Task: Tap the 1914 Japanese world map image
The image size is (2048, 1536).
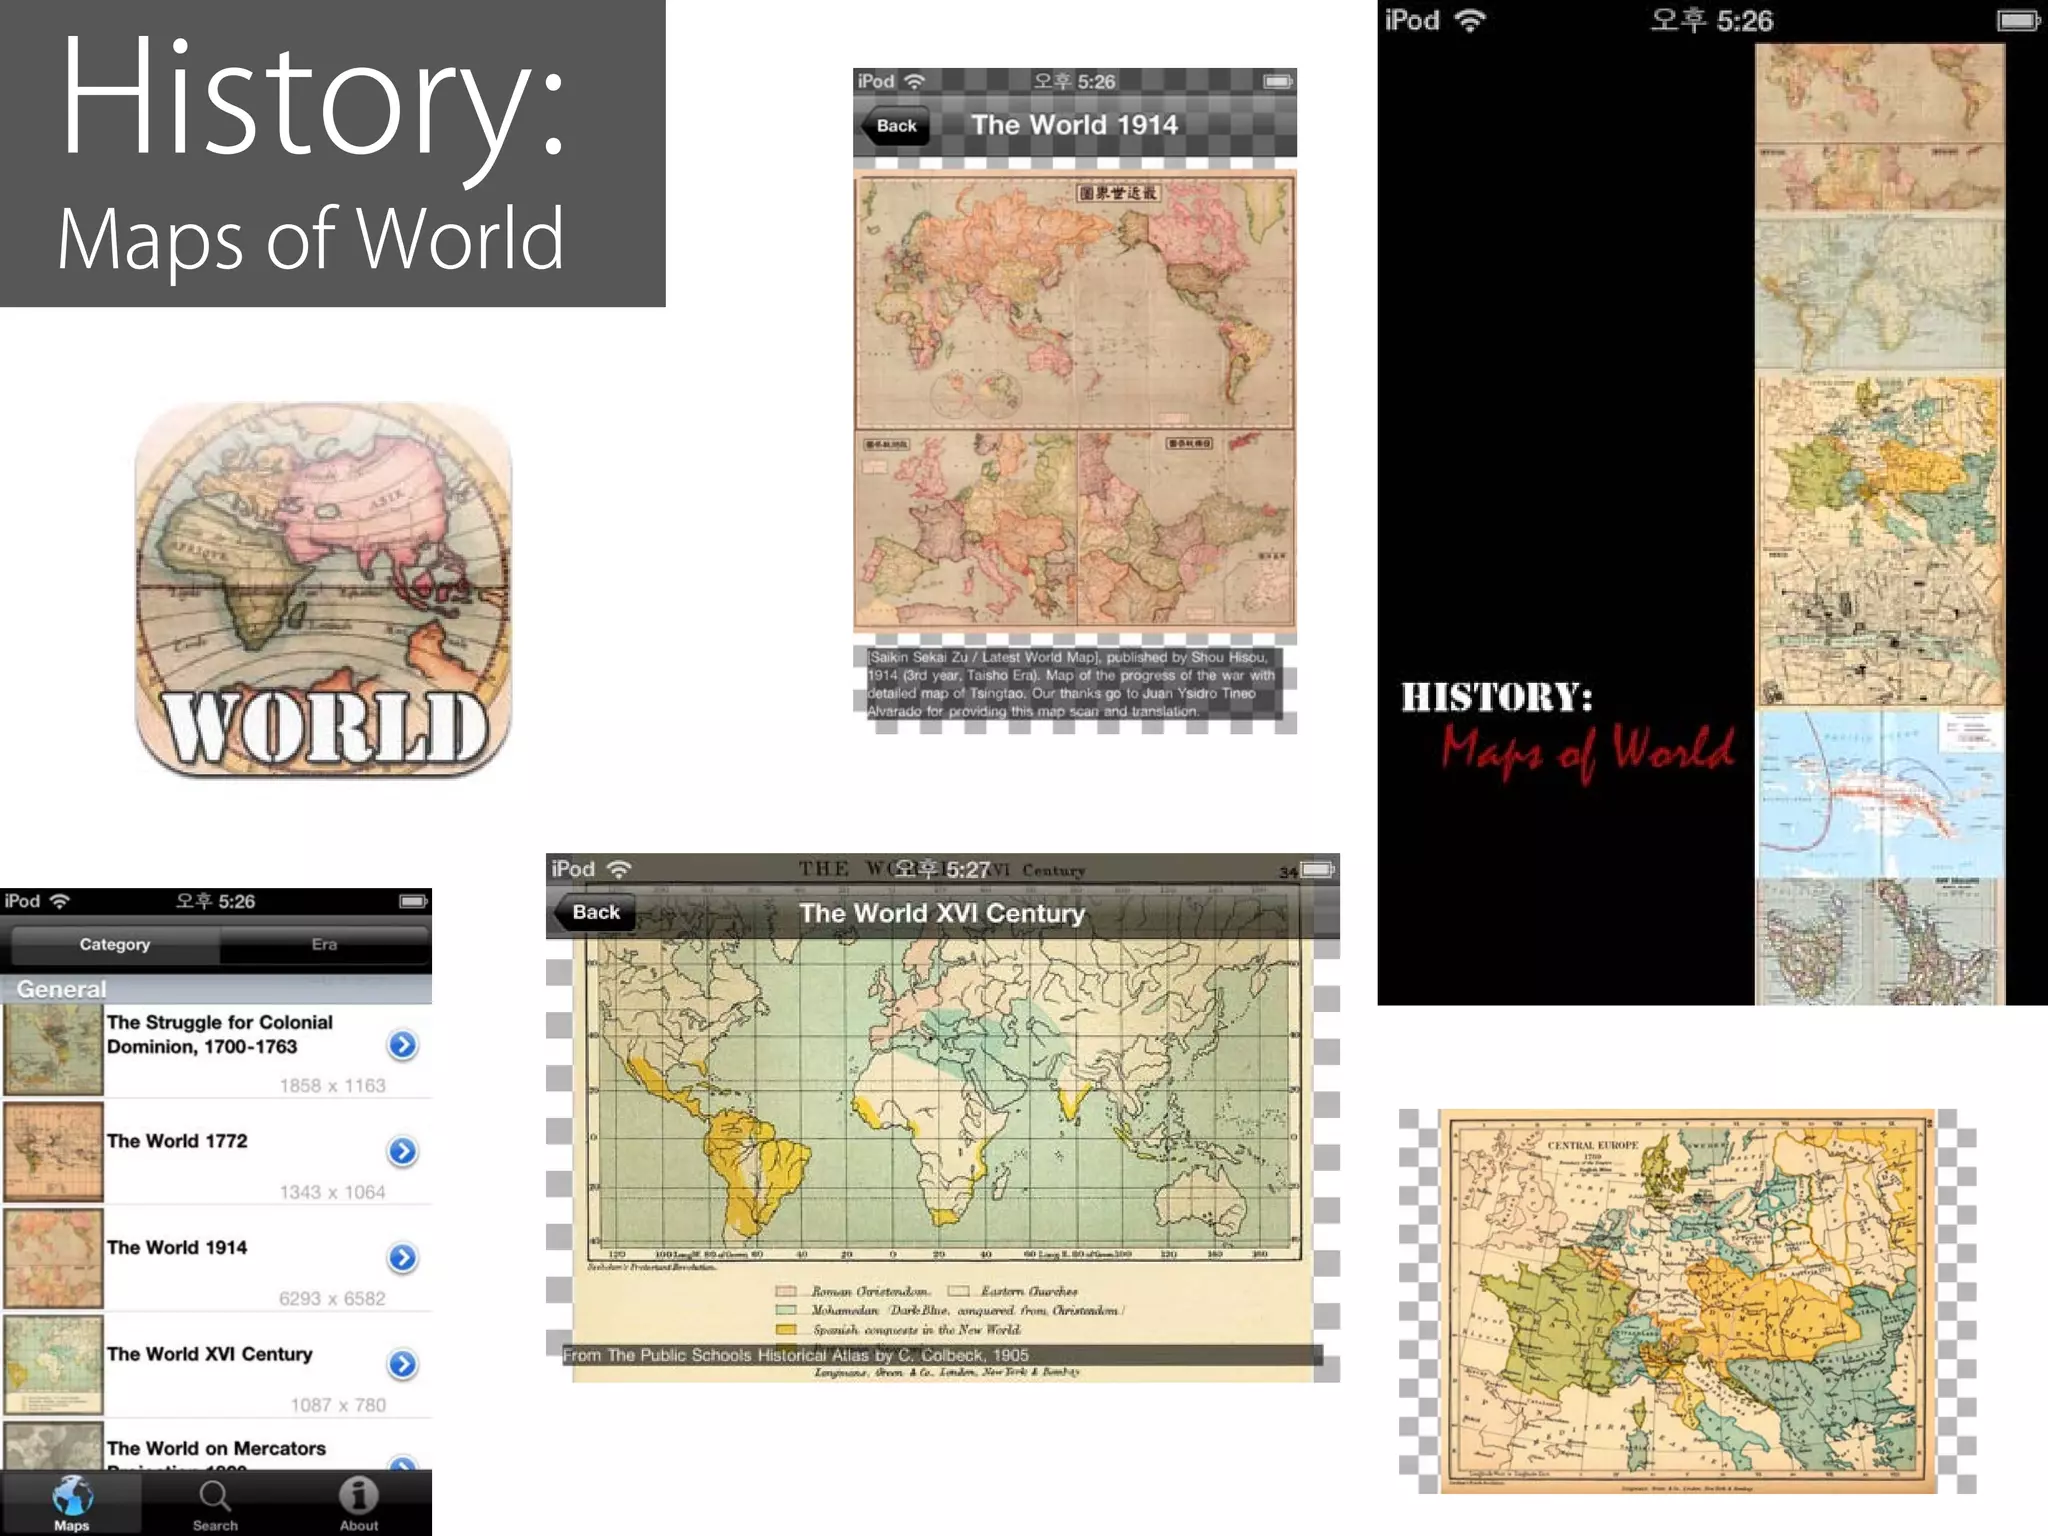Action: pyautogui.click(x=1075, y=402)
